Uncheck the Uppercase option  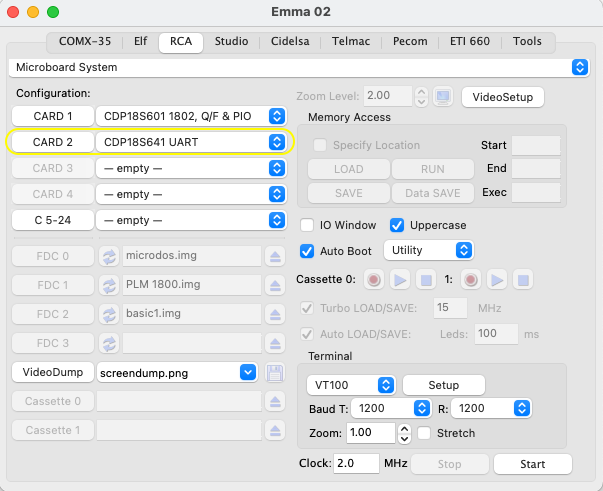point(397,225)
